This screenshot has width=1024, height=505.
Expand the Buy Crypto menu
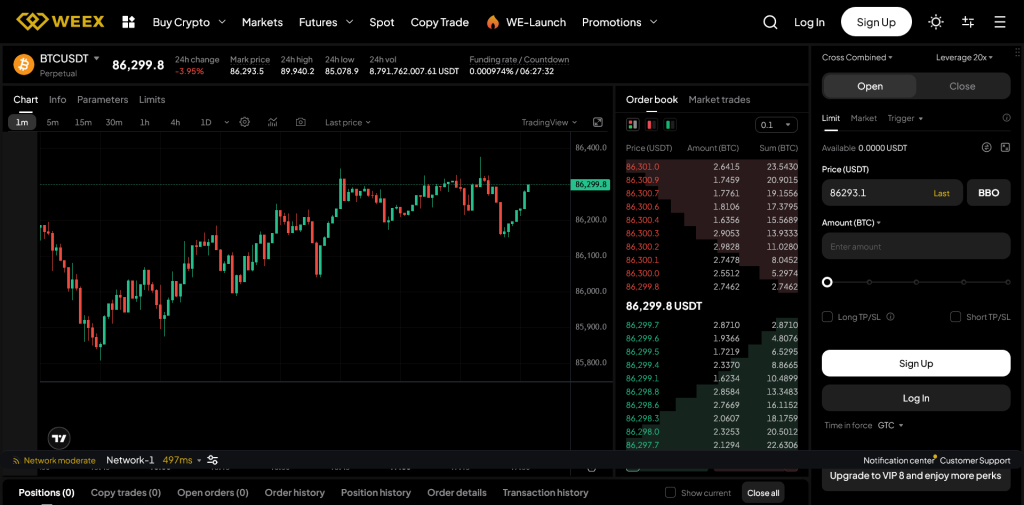[x=189, y=22]
